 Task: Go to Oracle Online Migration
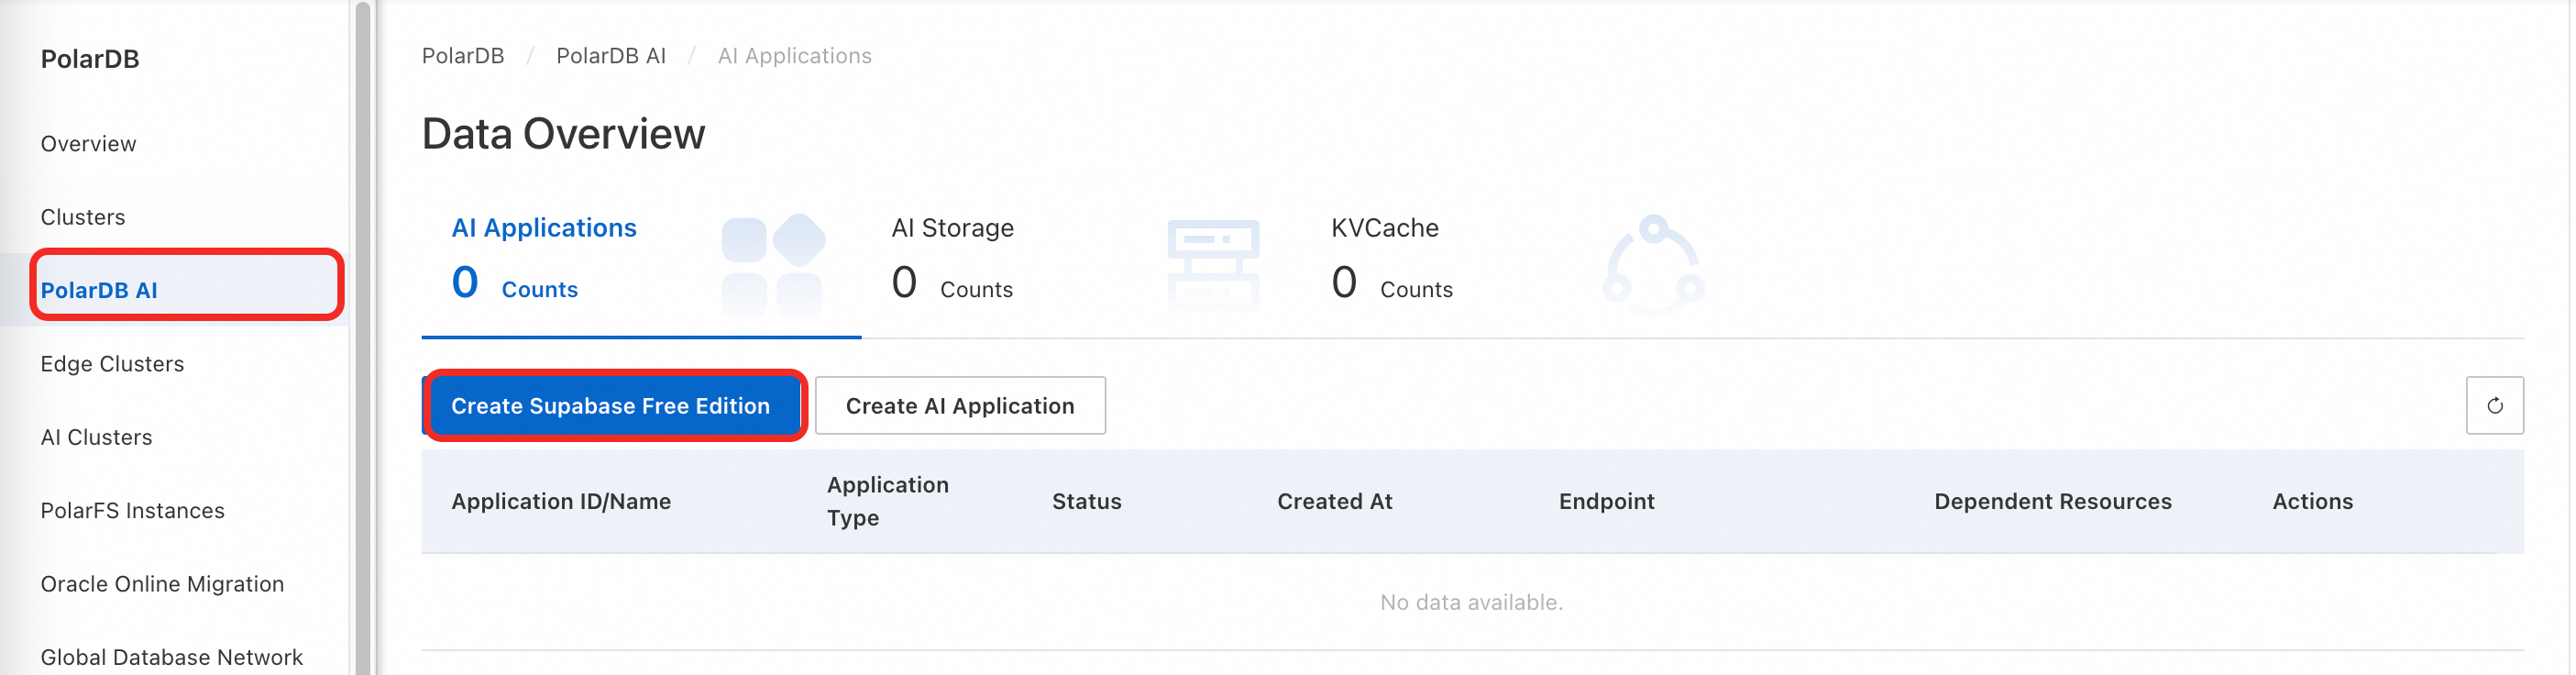point(162,584)
